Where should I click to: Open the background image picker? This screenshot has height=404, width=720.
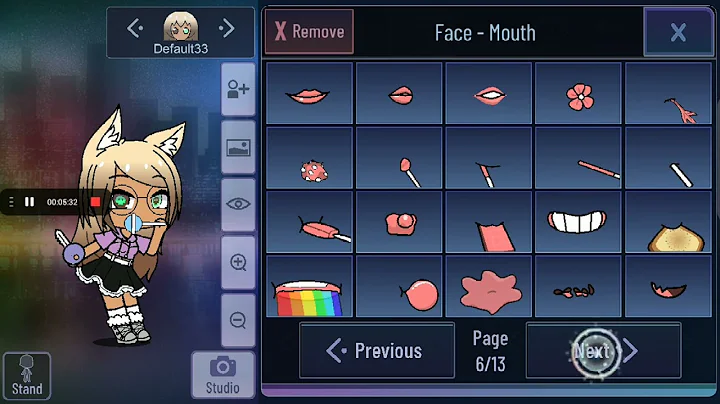[238, 147]
